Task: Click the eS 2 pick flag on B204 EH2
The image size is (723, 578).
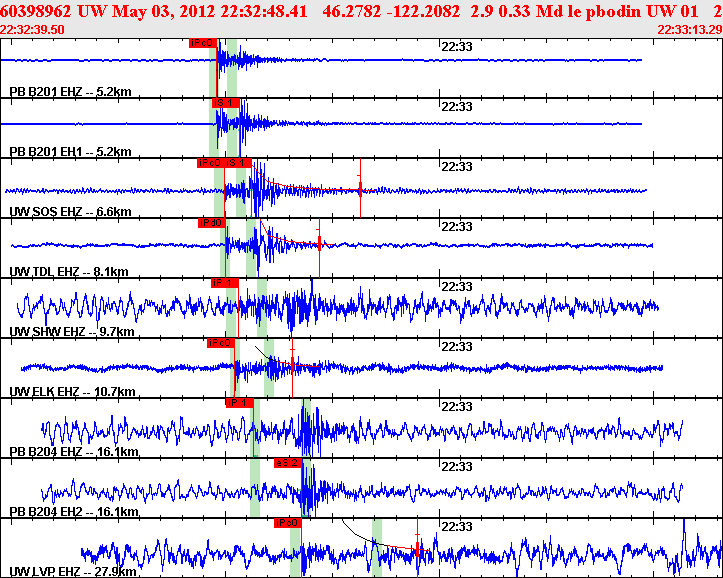Action: (288, 463)
